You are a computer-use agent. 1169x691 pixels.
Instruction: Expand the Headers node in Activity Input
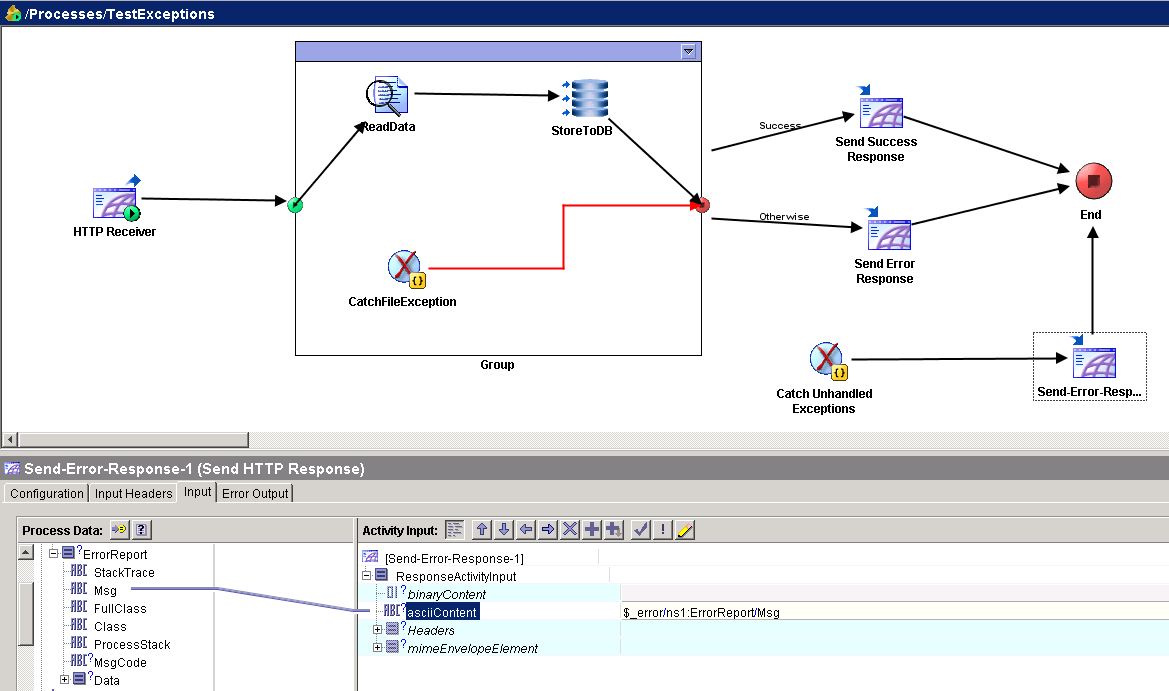tap(377, 630)
